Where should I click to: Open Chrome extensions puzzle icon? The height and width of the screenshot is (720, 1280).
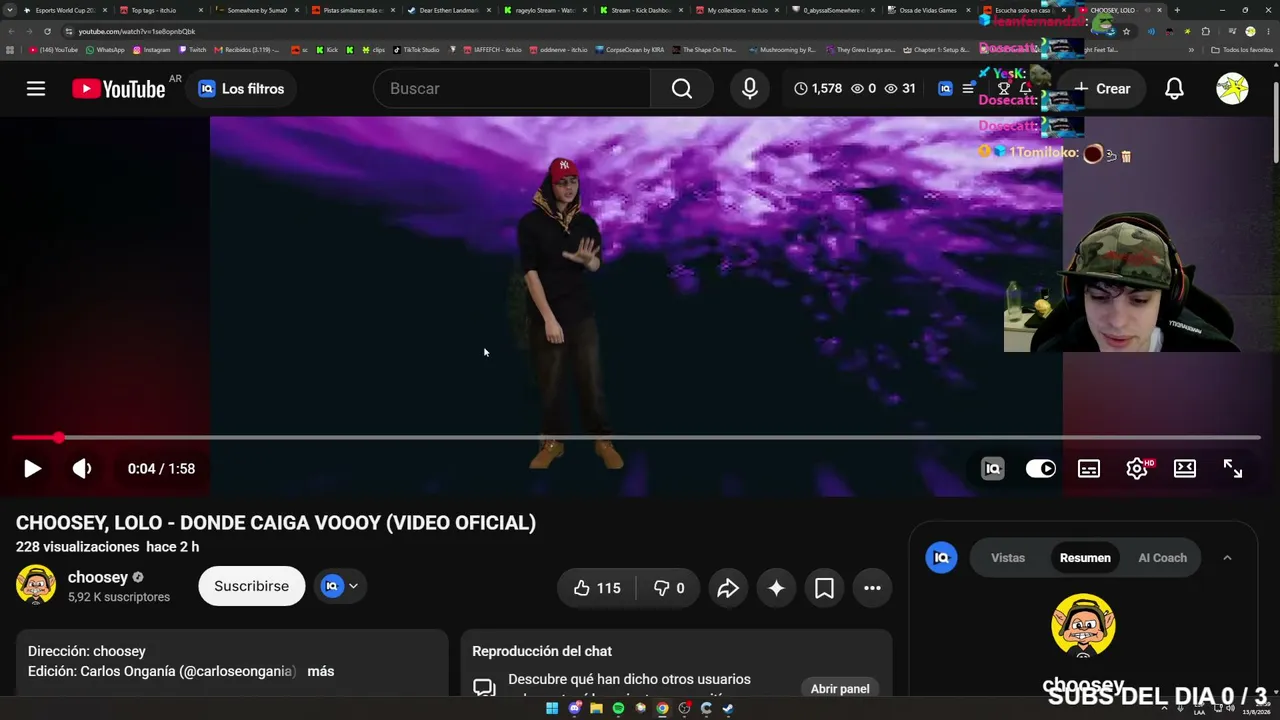[1205, 31]
